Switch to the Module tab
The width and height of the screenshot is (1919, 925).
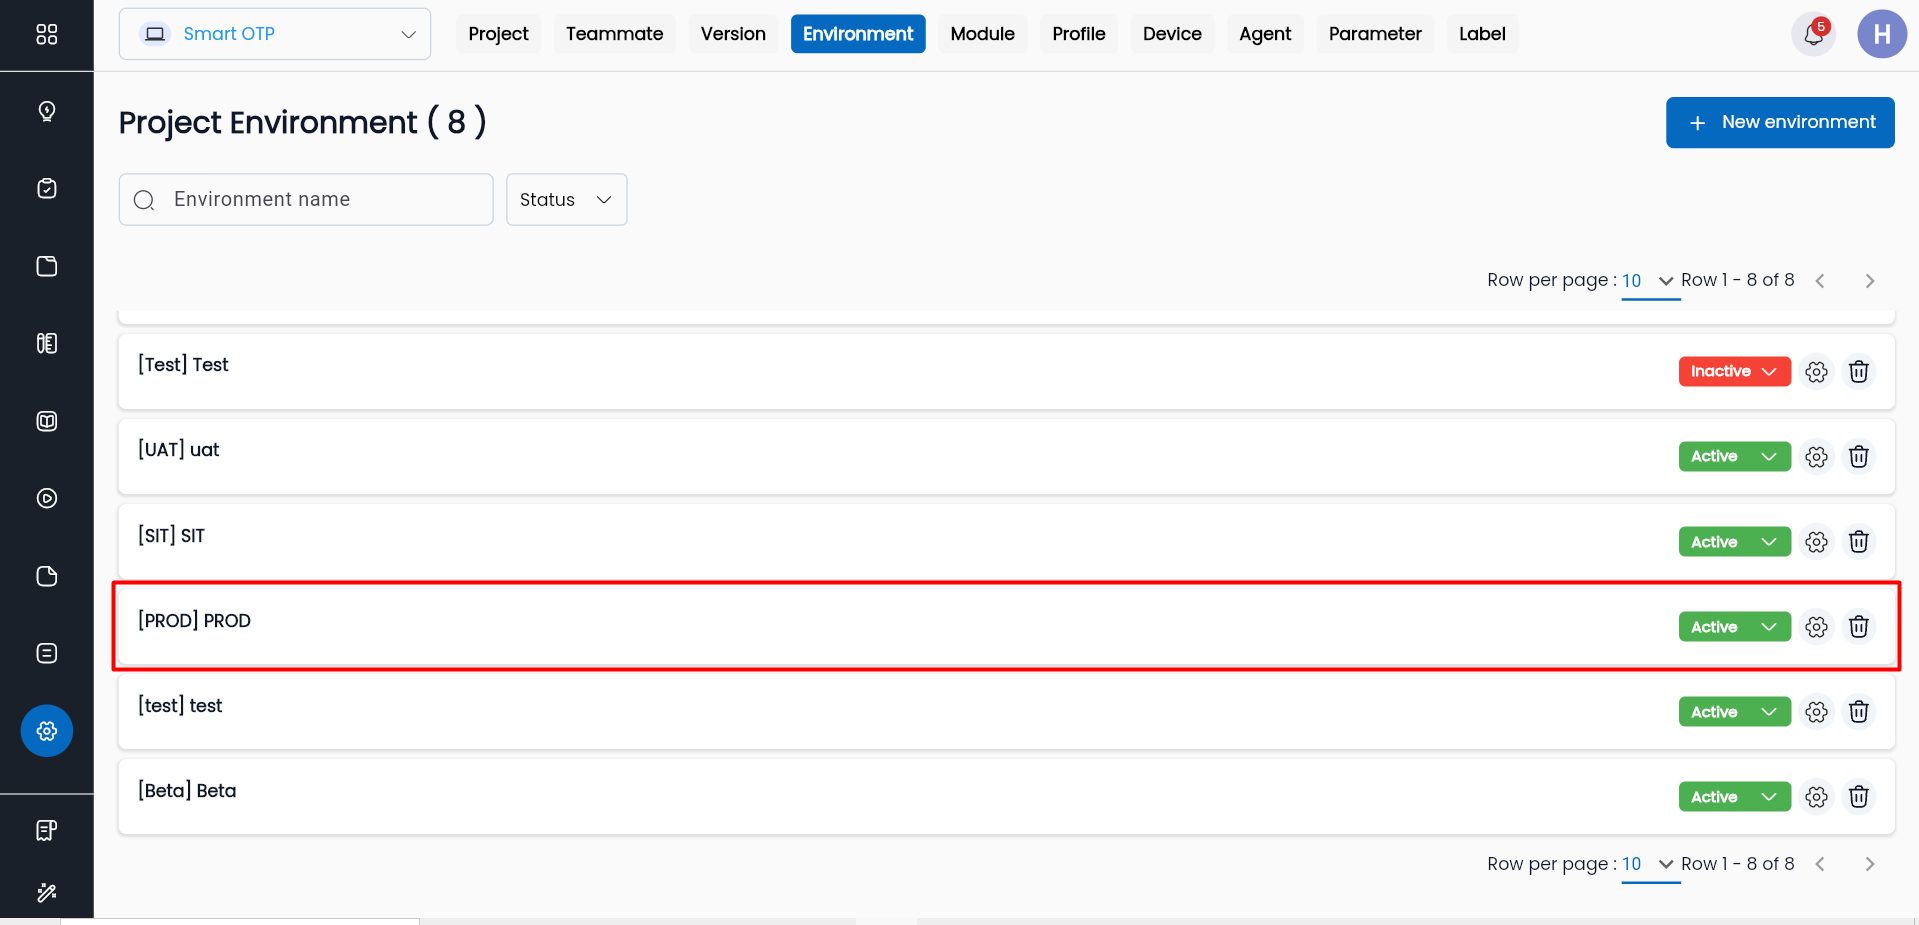982,34
